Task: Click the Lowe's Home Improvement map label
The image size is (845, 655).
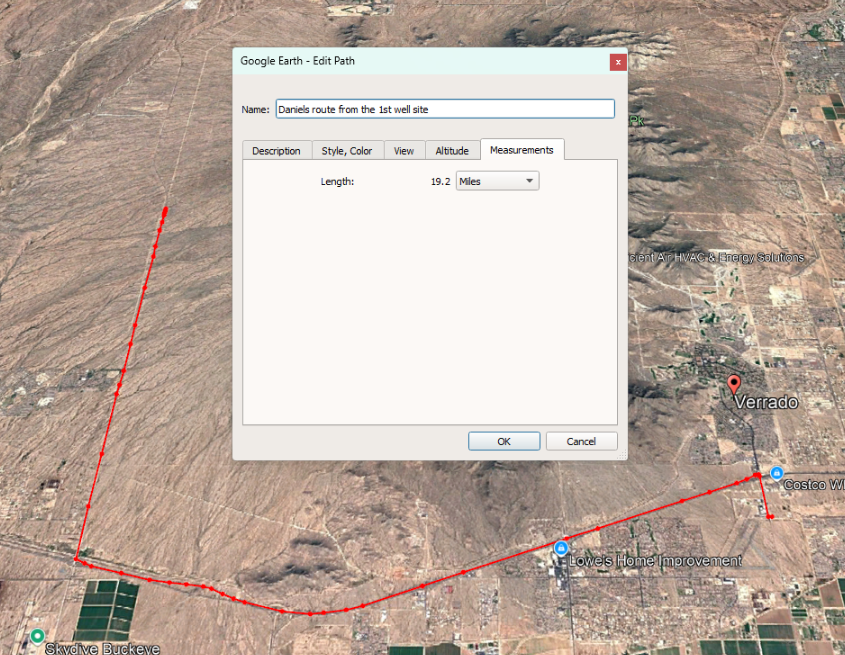Action: pyautogui.click(x=656, y=561)
